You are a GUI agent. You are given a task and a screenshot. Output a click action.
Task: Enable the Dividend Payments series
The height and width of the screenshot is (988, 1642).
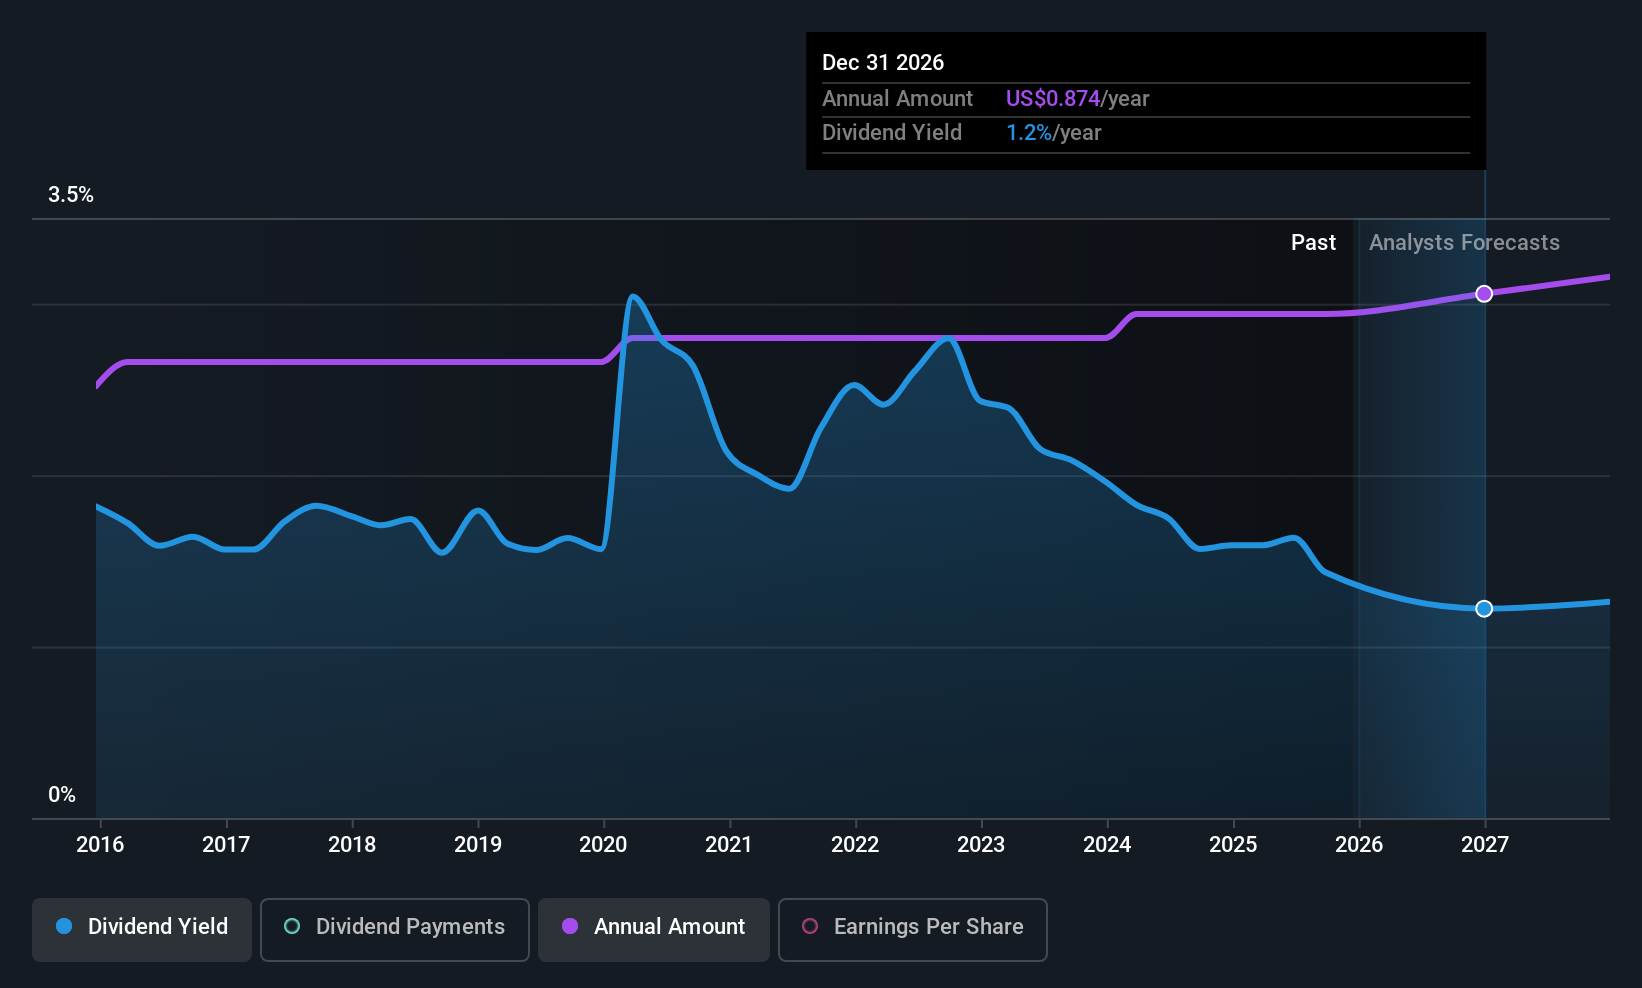[395, 928]
